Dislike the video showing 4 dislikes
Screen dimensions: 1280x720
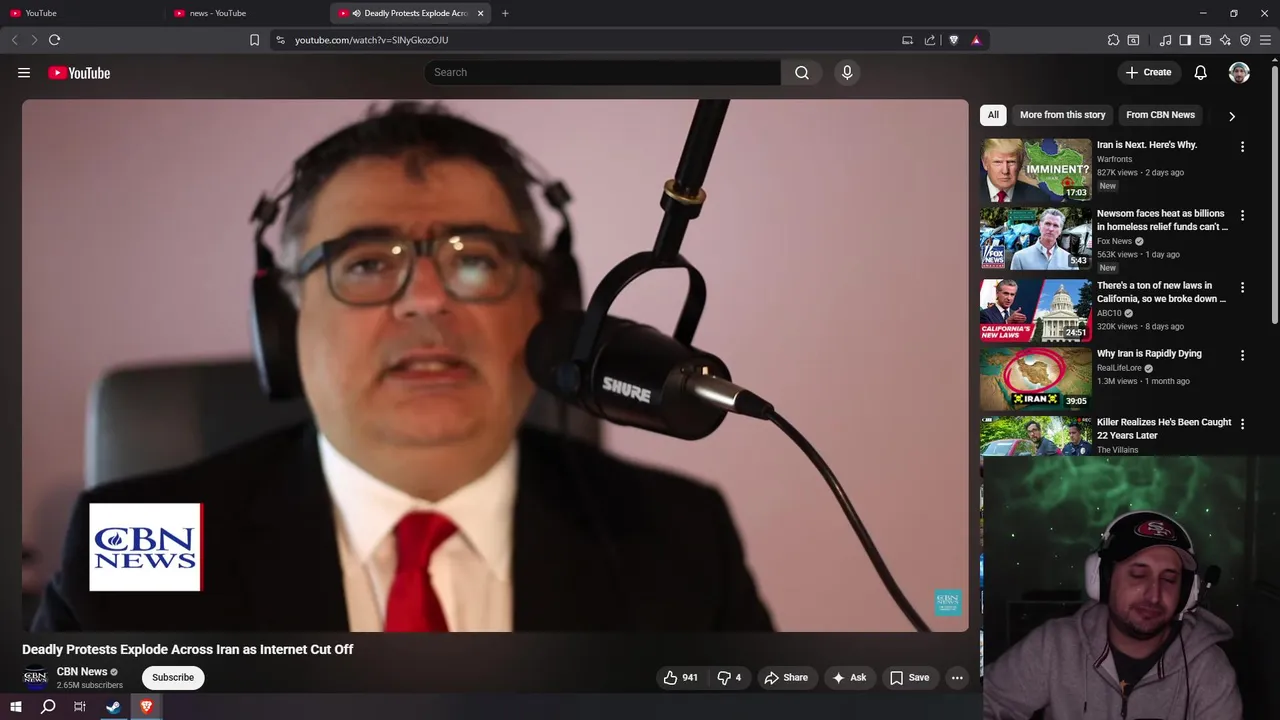point(730,677)
